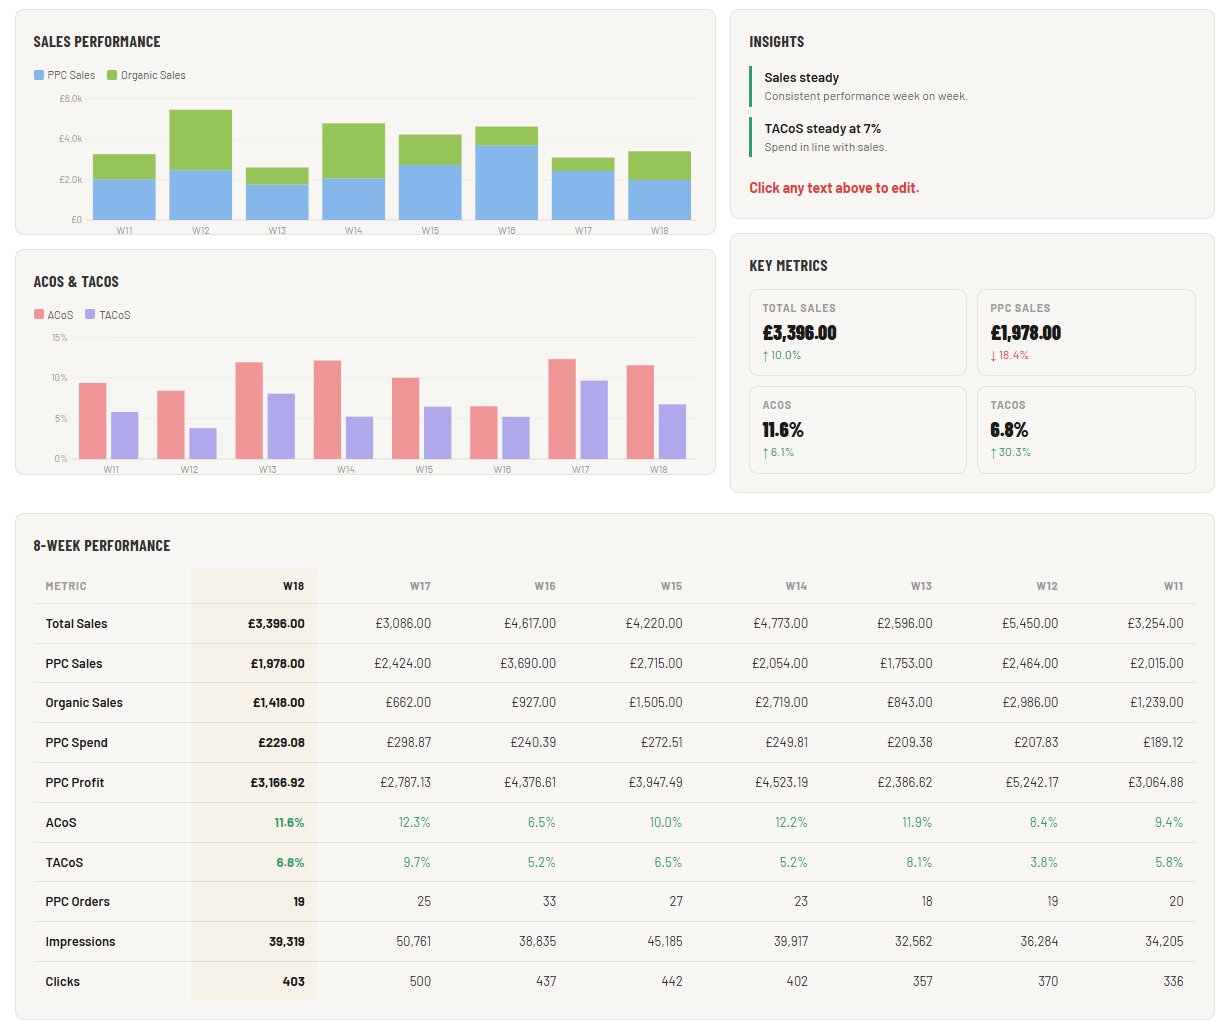The height and width of the screenshot is (1028, 1224).
Task: Select the ACoS 11.6% metric card
Action: click(858, 430)
